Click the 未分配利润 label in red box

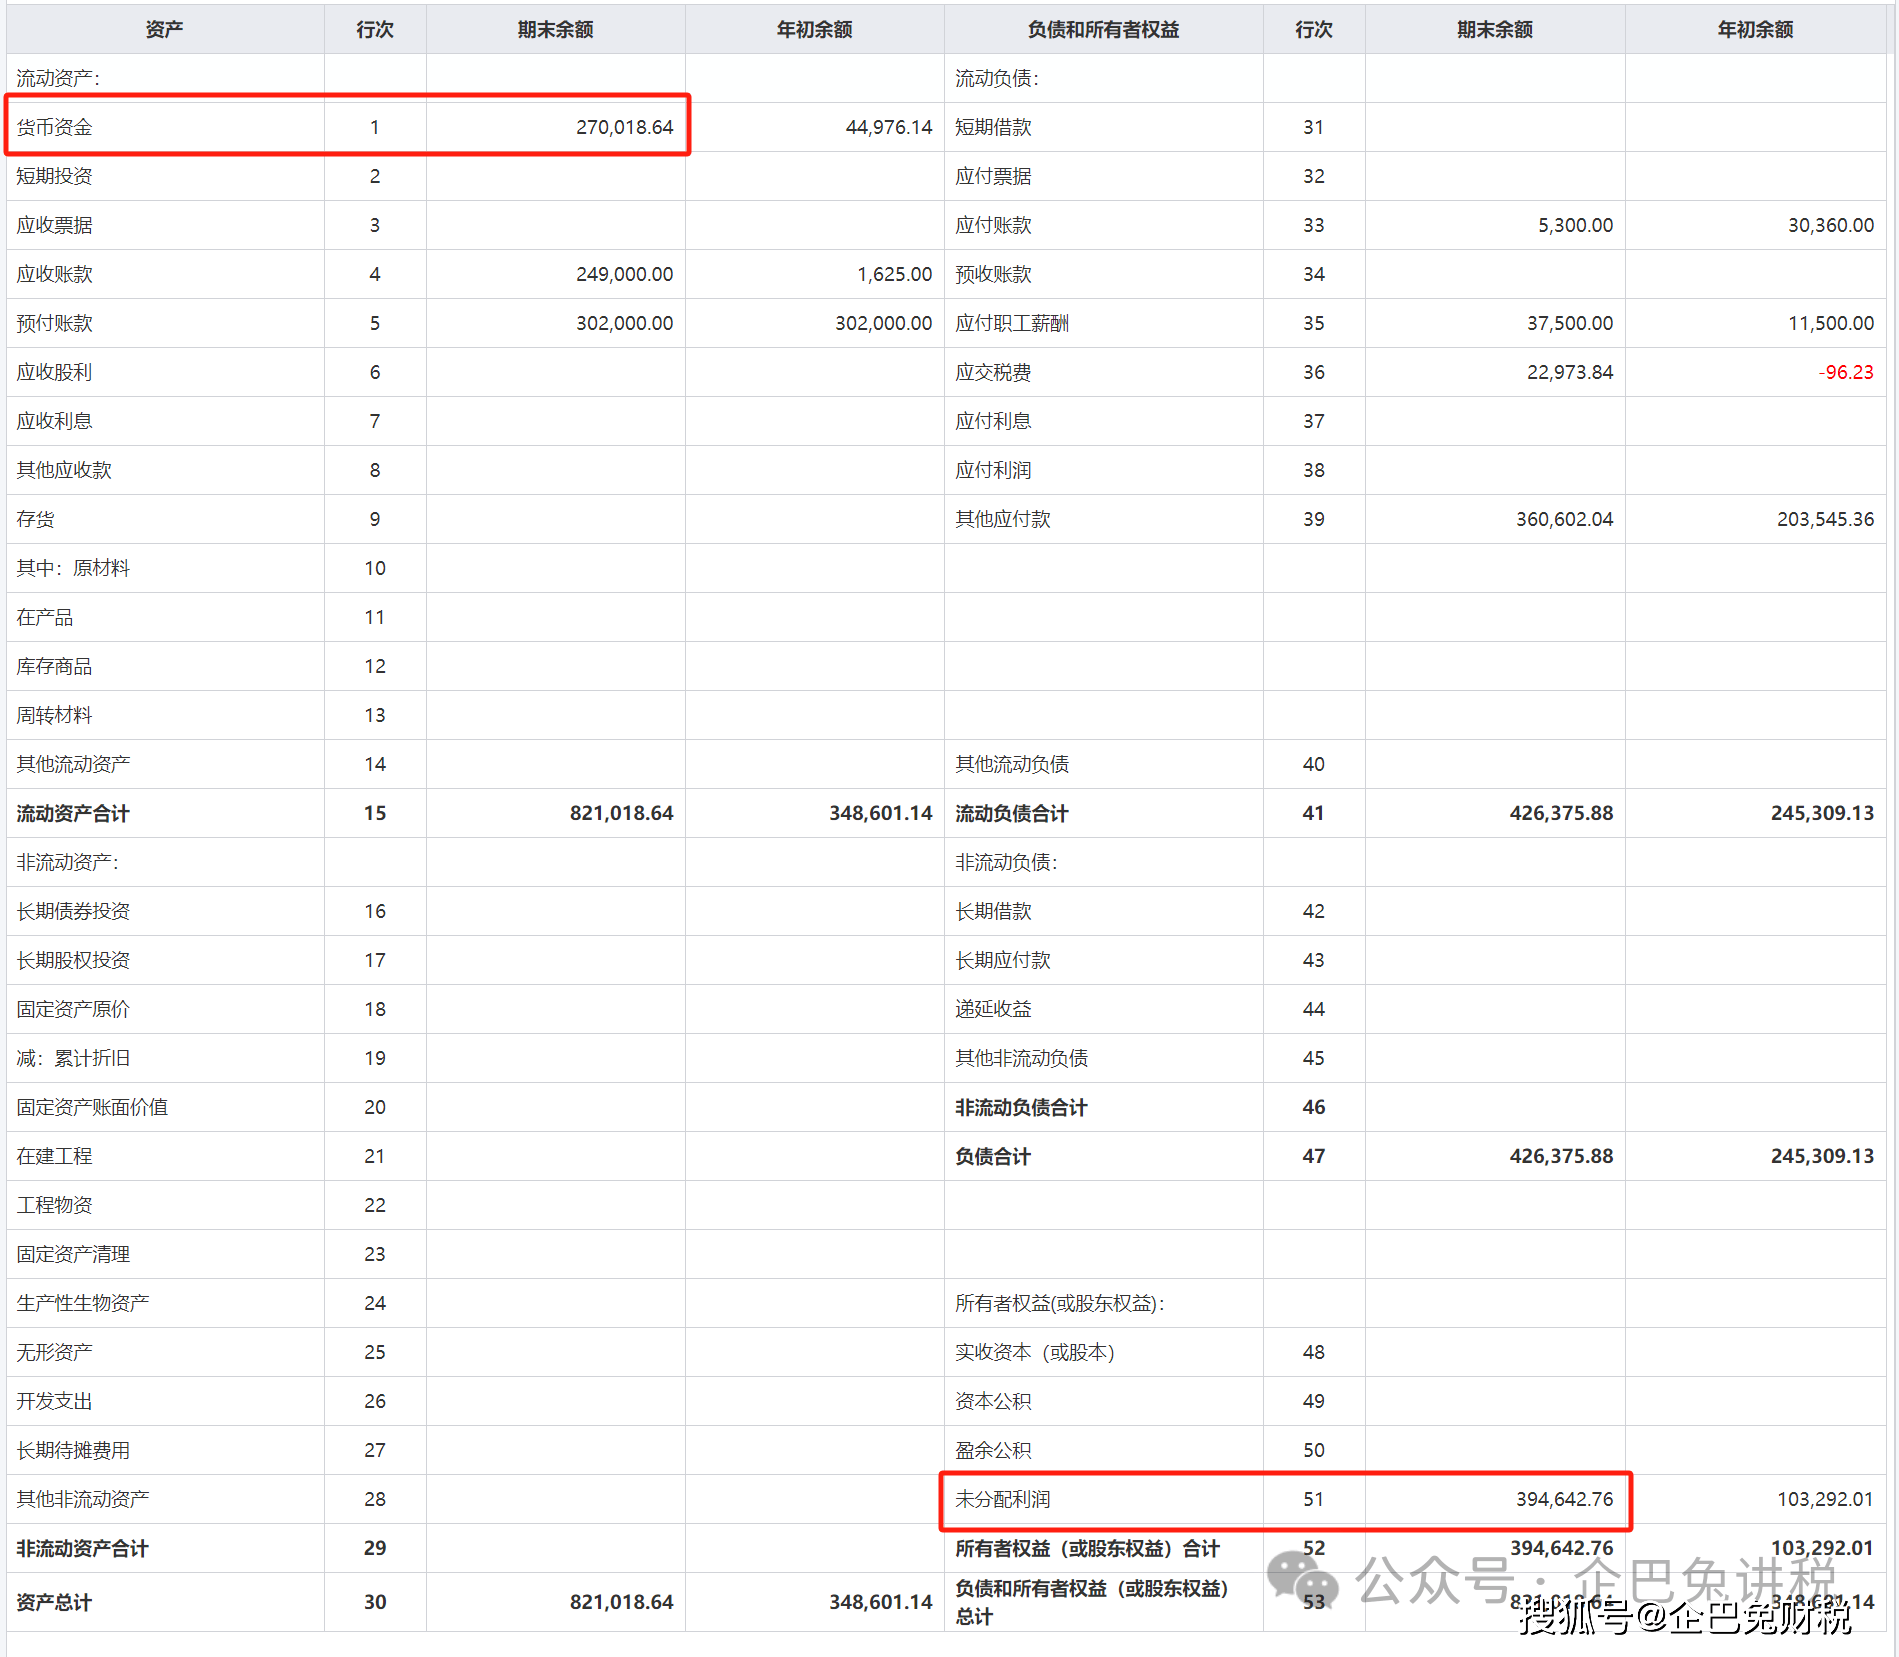(1002, 1499)
